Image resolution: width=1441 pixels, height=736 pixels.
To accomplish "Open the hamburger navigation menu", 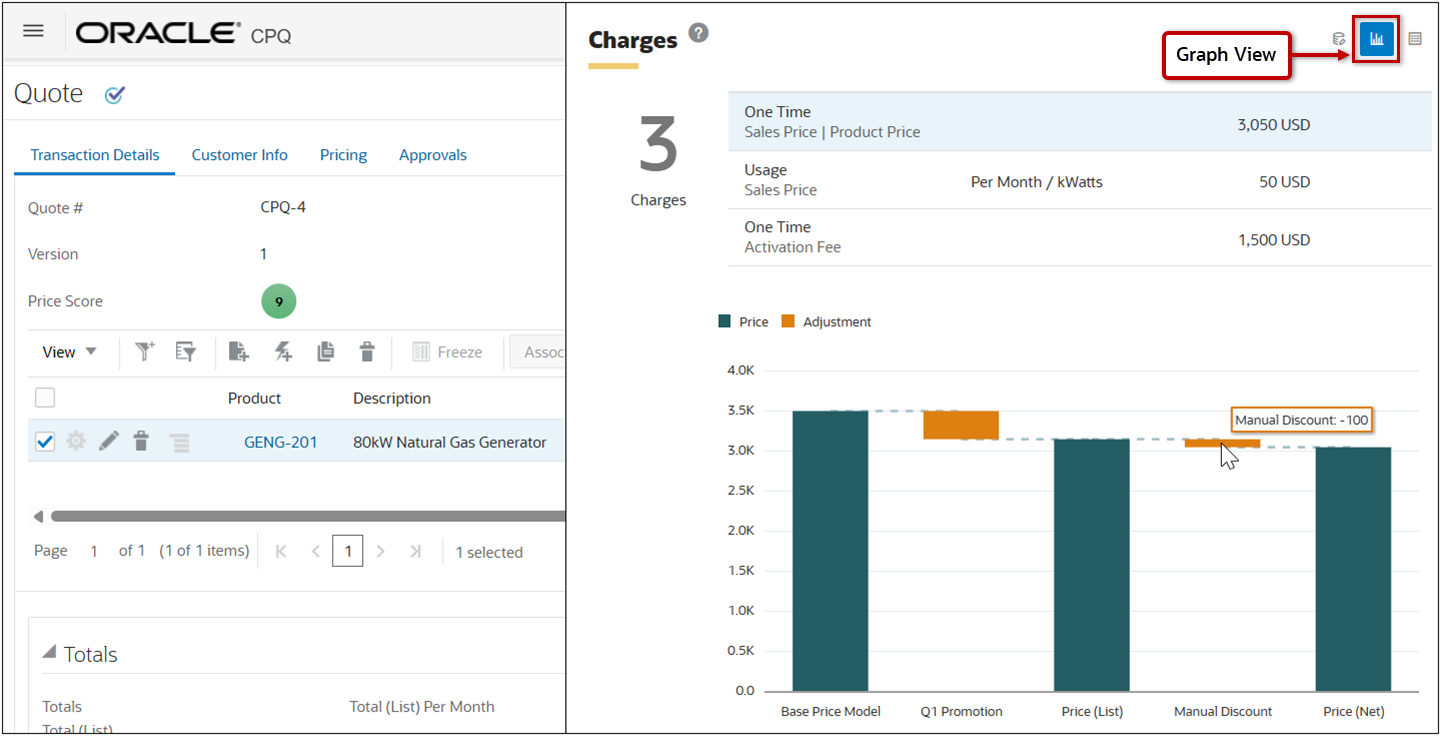I will tap(33, 31).
